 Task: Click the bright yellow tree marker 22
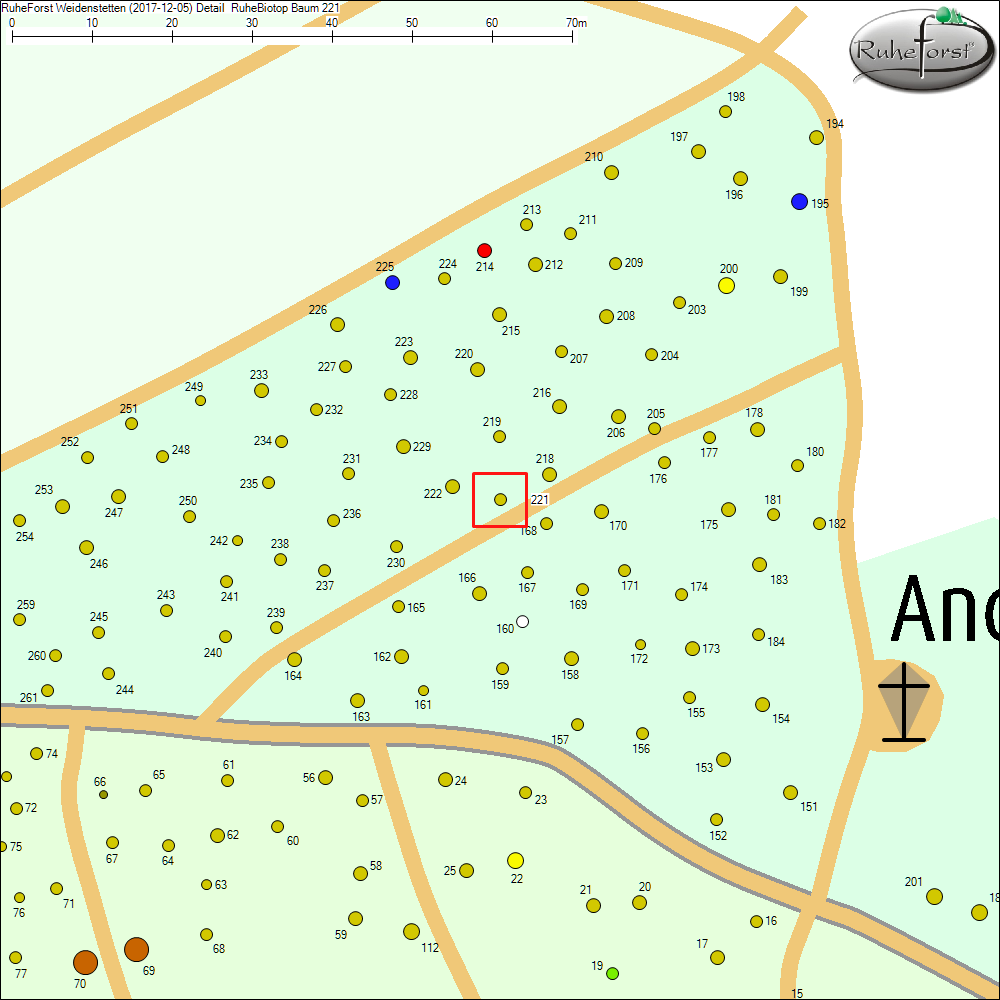pos(516,861)
